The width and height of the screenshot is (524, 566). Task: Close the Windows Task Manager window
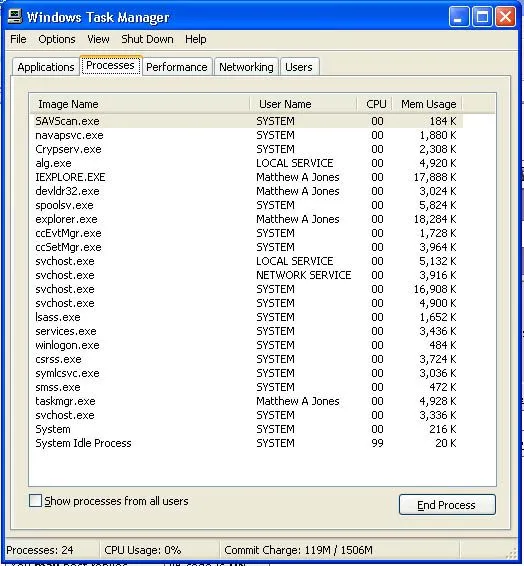pyautogui.click(x=505, y=17)
